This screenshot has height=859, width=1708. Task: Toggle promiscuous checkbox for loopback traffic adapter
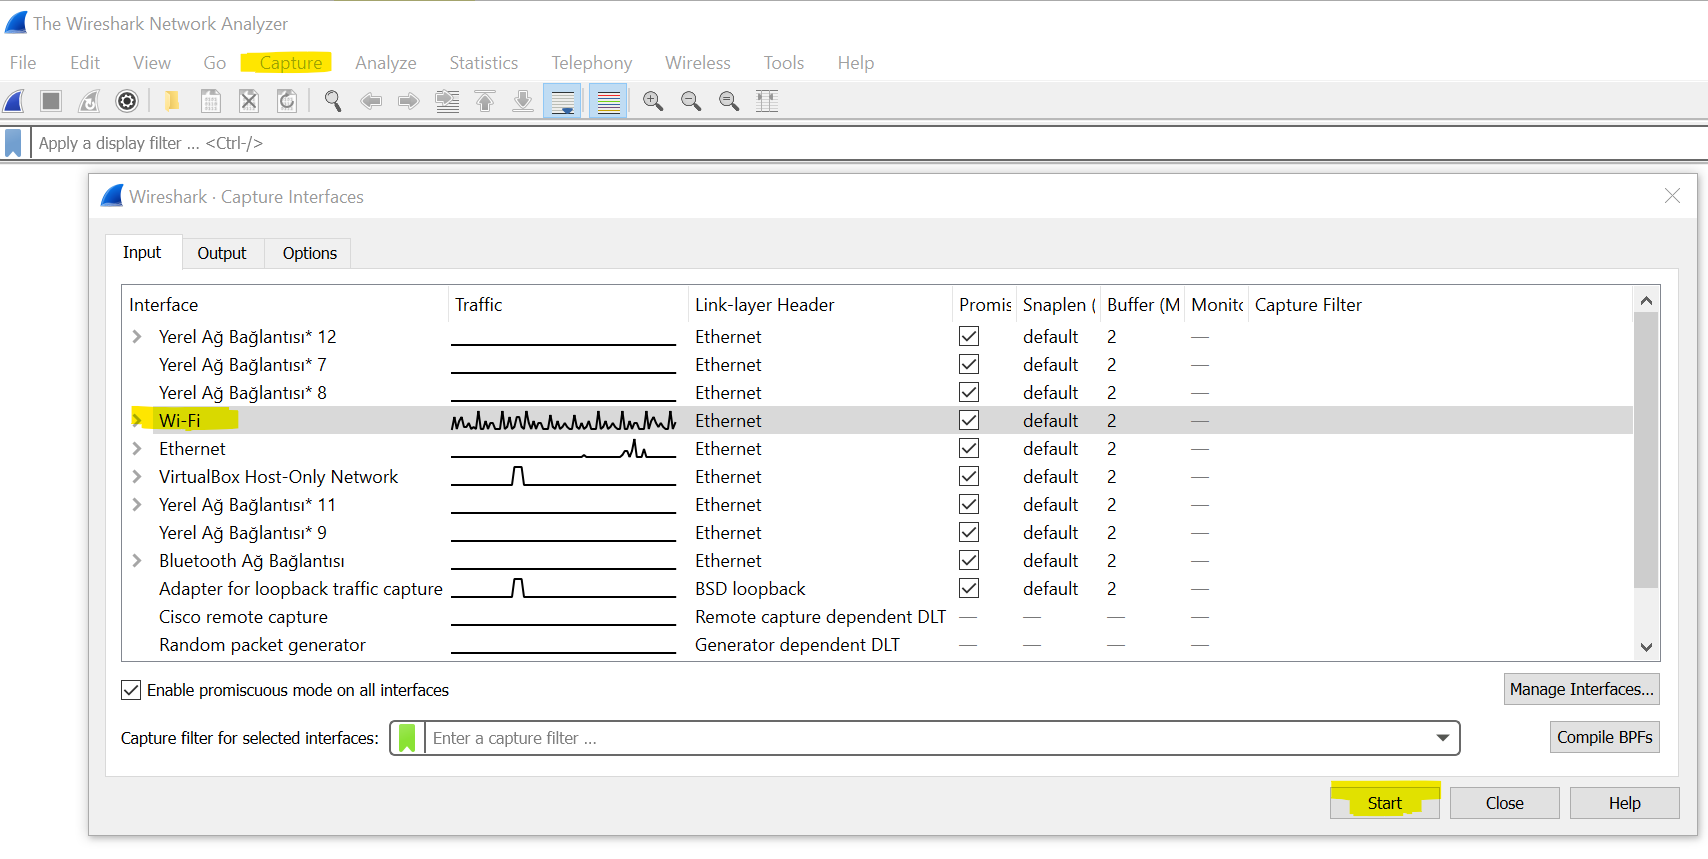coord(969,588)
